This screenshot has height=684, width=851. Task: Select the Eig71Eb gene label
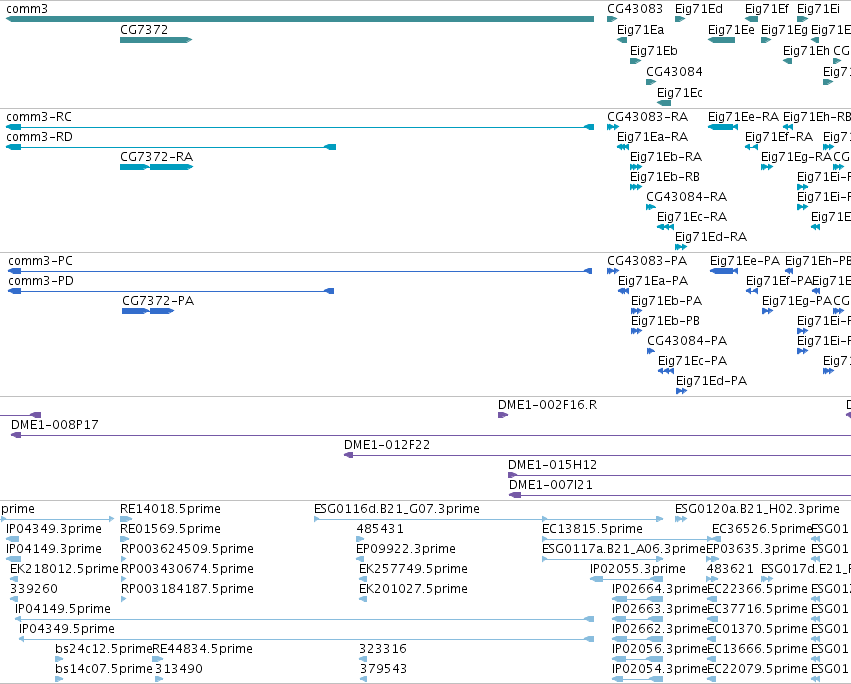click(653, 51)
